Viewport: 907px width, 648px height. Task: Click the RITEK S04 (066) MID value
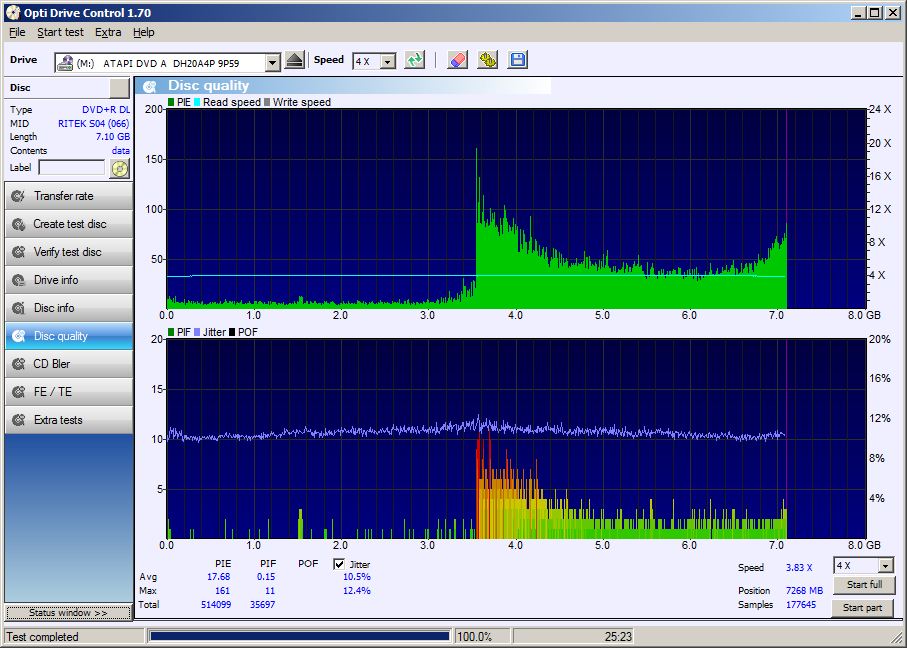(94, 123)
